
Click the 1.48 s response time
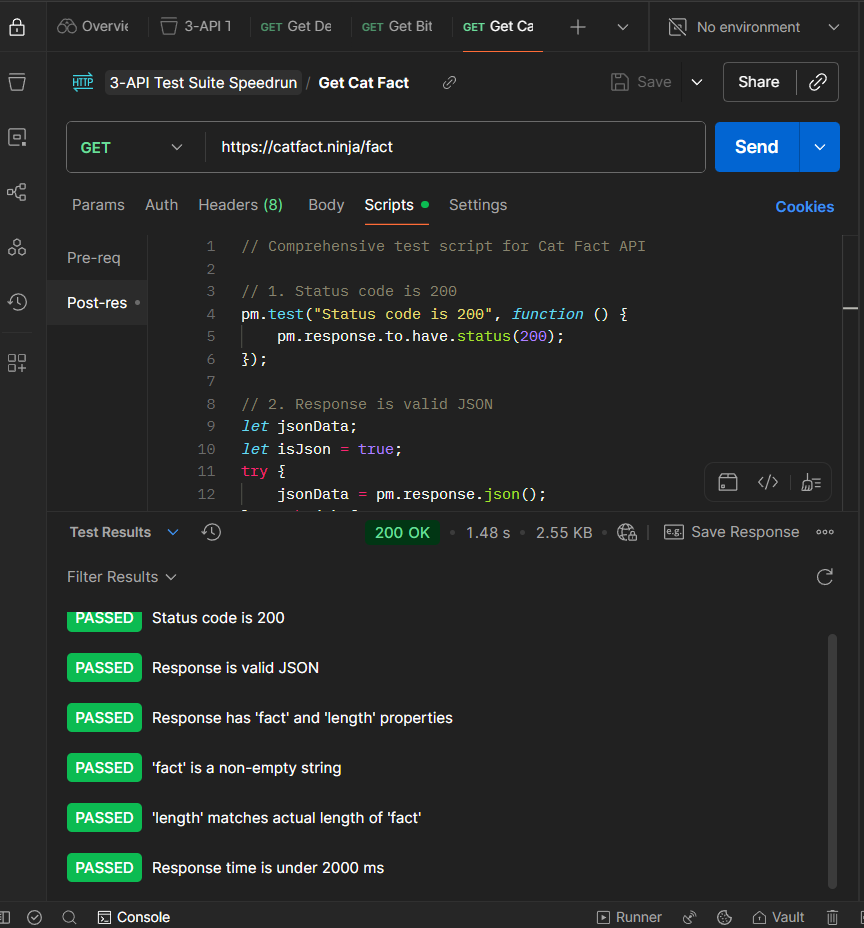click(488, 533)
